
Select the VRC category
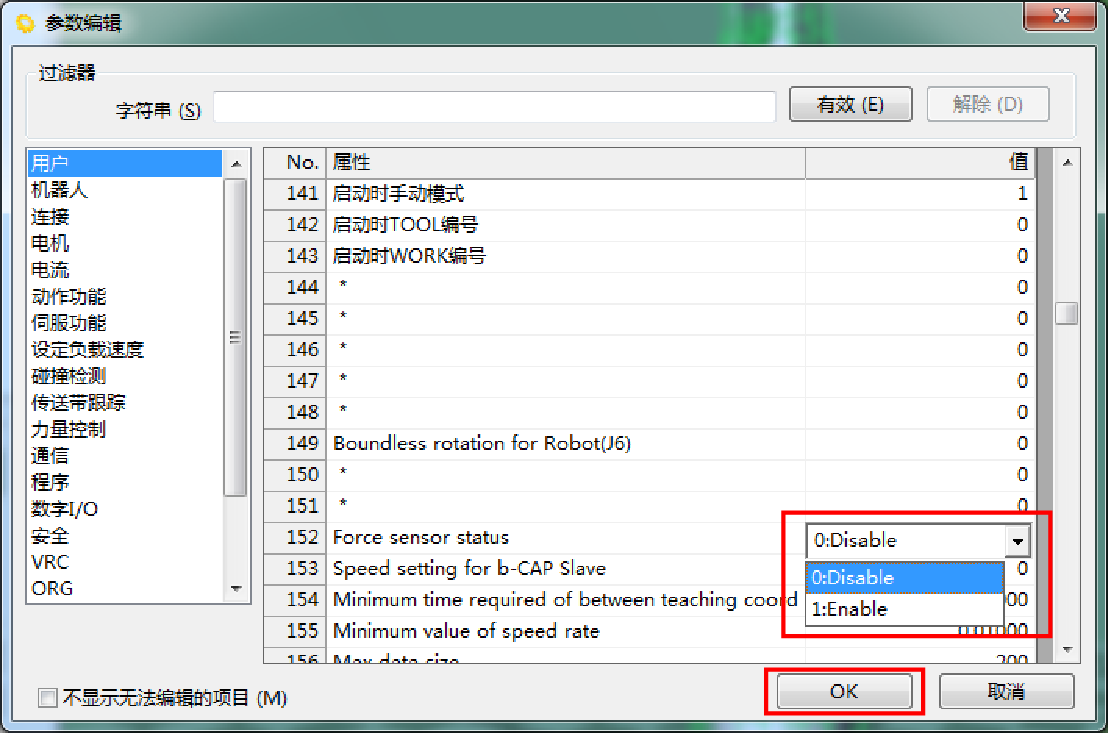click(x=50, y=562)
